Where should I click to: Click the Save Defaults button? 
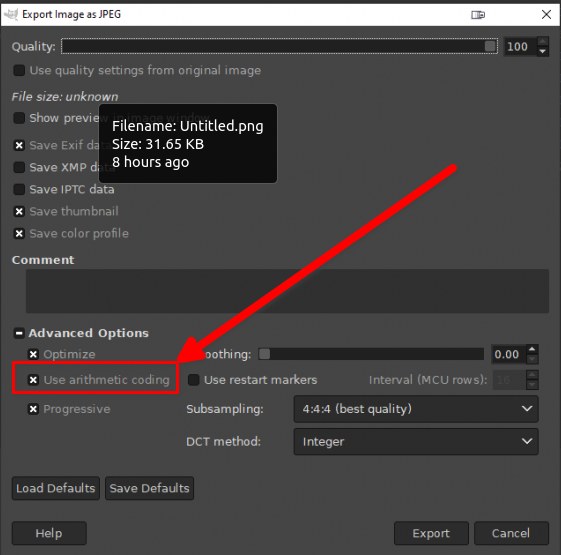[150, 488]
